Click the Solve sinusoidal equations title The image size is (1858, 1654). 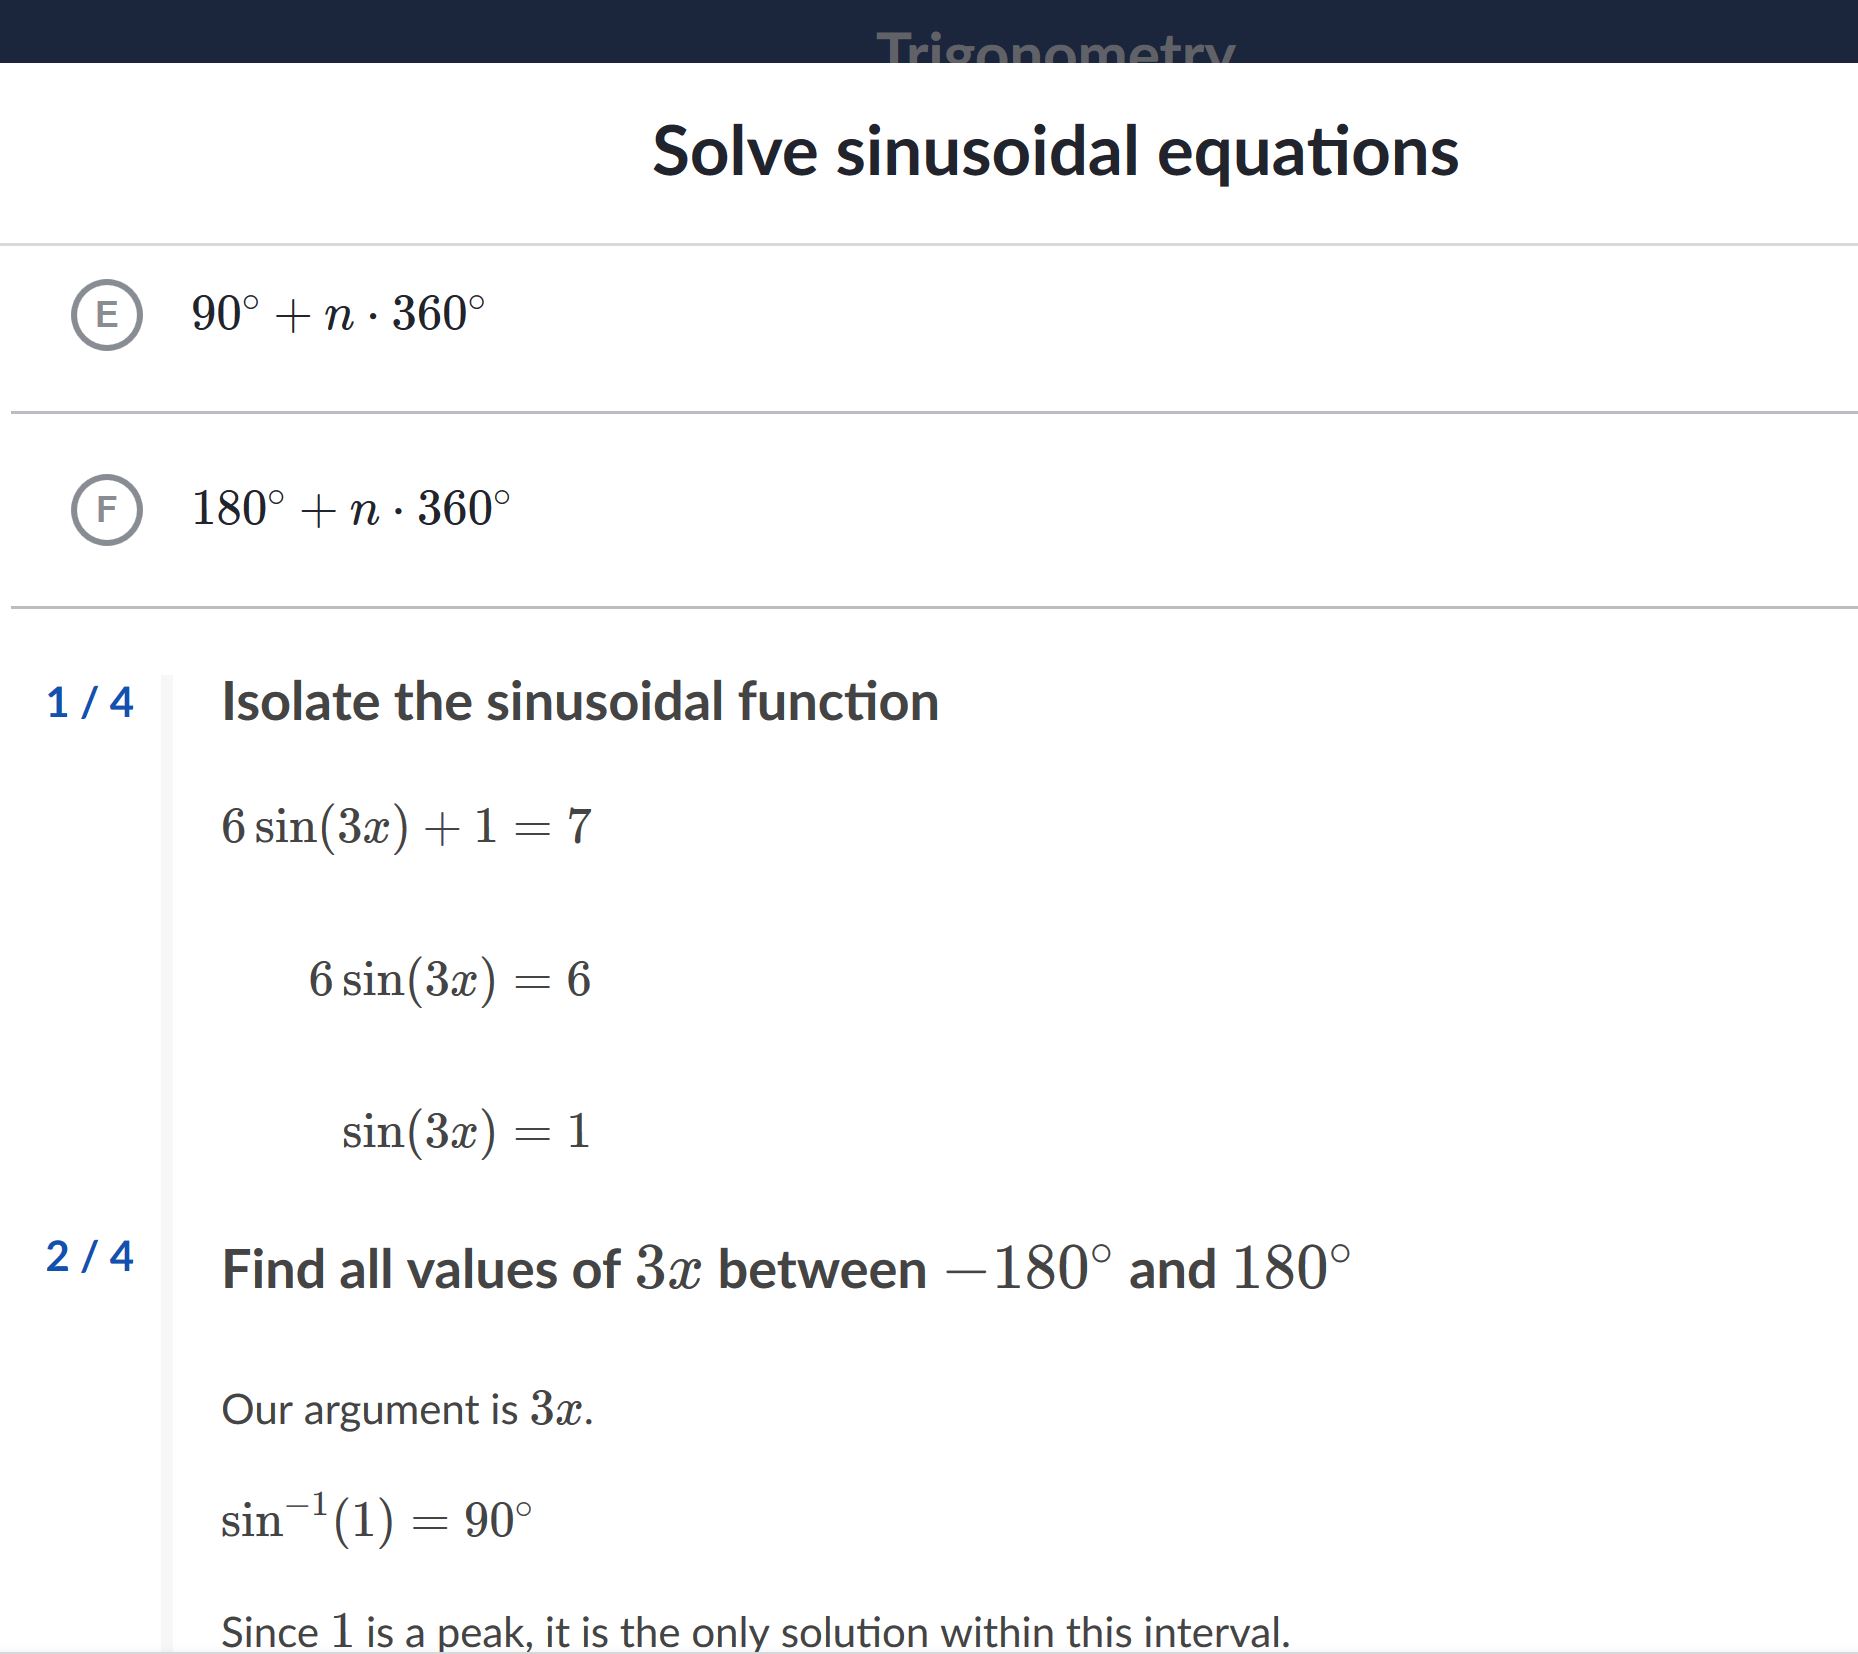pyautogui.click(x=1056, y=152)
